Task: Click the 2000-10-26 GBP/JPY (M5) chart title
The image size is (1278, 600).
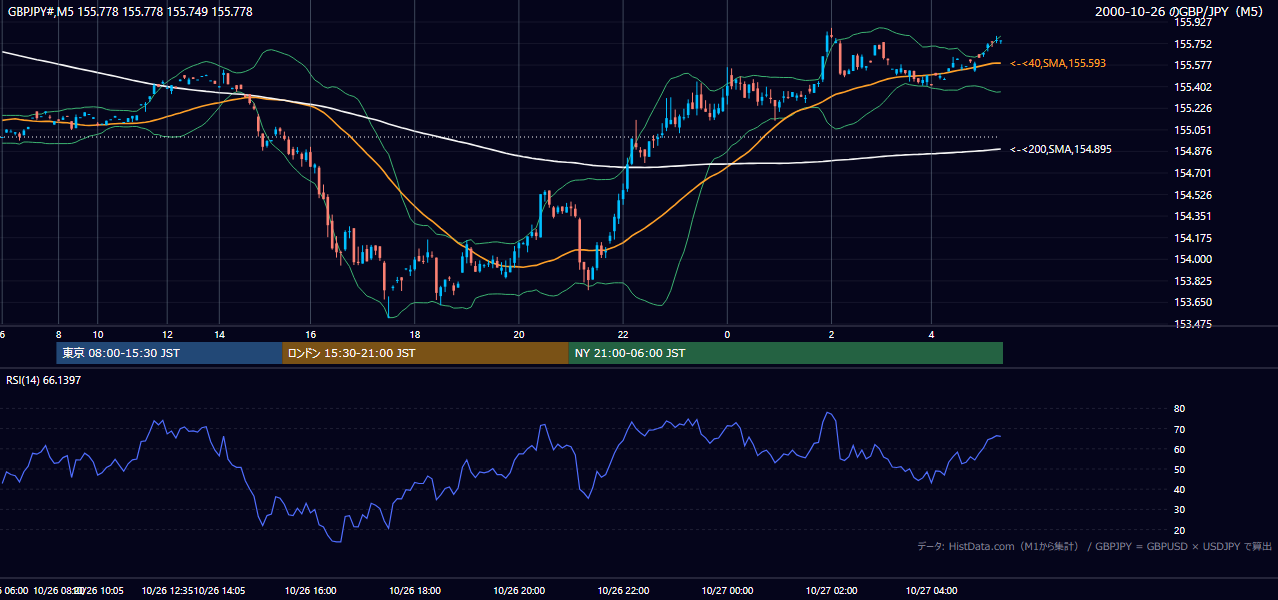Action: [1181, 11]
